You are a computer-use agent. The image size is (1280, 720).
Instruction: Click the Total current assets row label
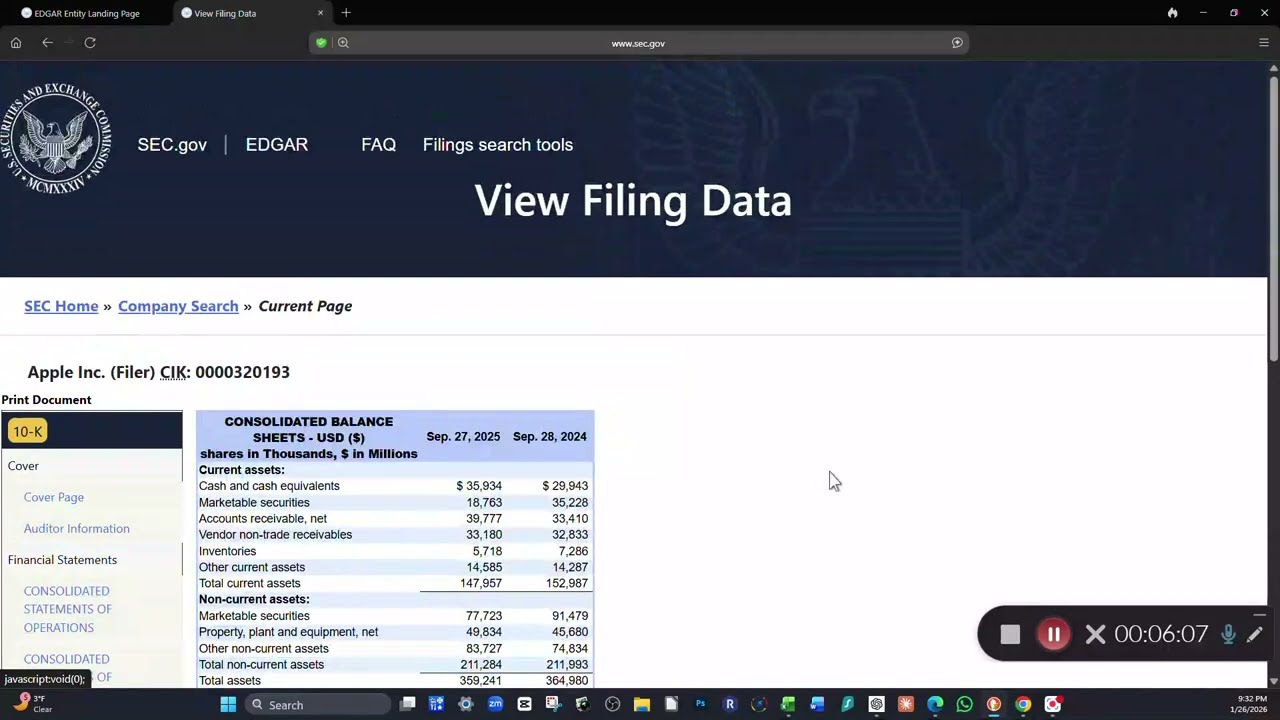(249, 583)
